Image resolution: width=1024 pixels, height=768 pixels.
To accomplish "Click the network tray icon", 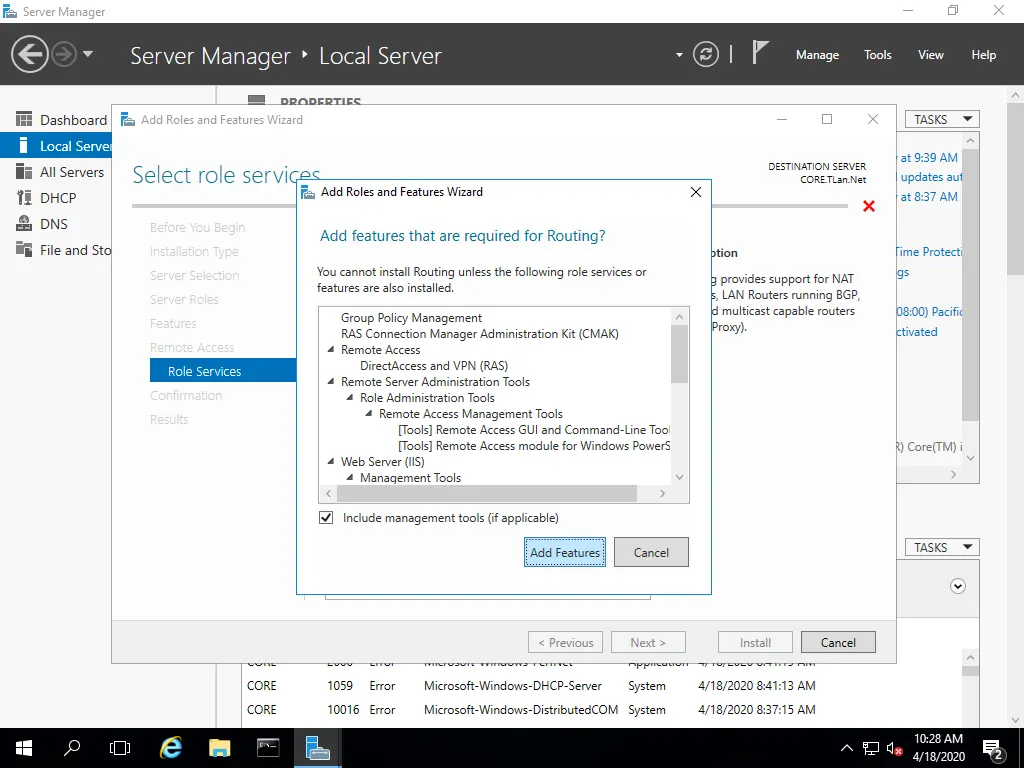I will point(871,748).
